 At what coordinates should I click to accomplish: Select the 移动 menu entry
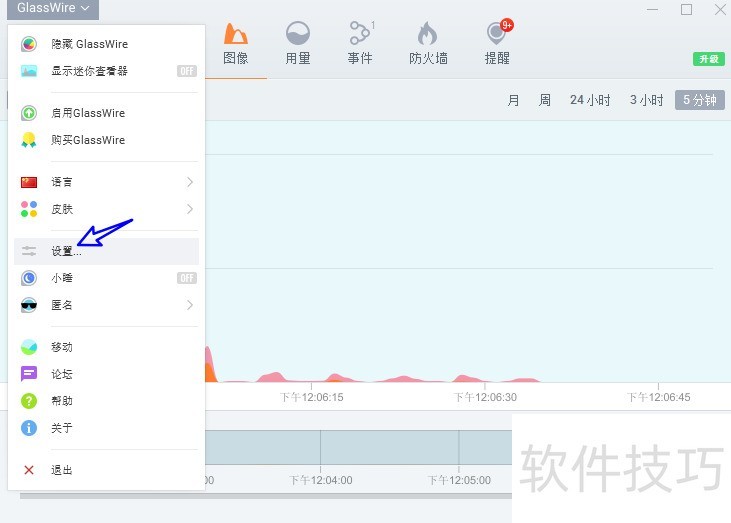click(x=106, y=347)
